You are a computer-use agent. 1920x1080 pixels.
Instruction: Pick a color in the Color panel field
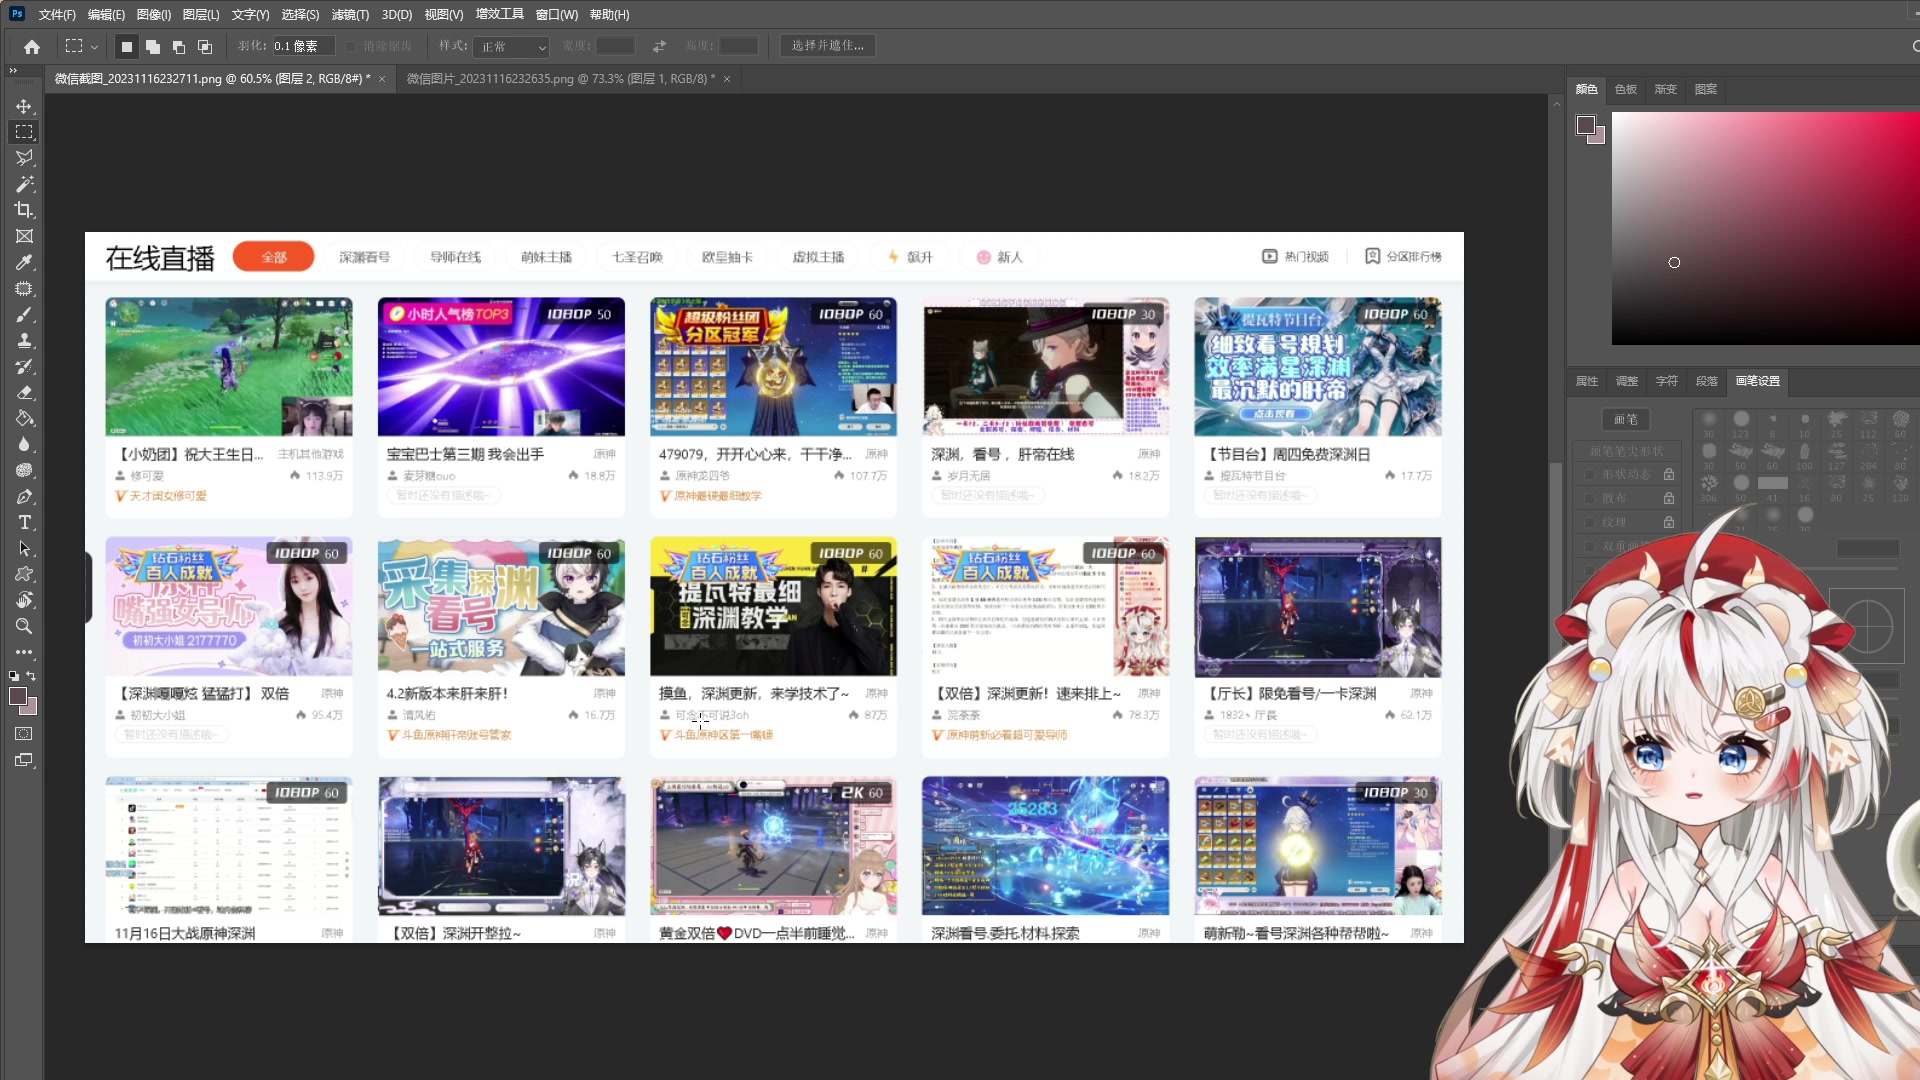pos(1765,228)
